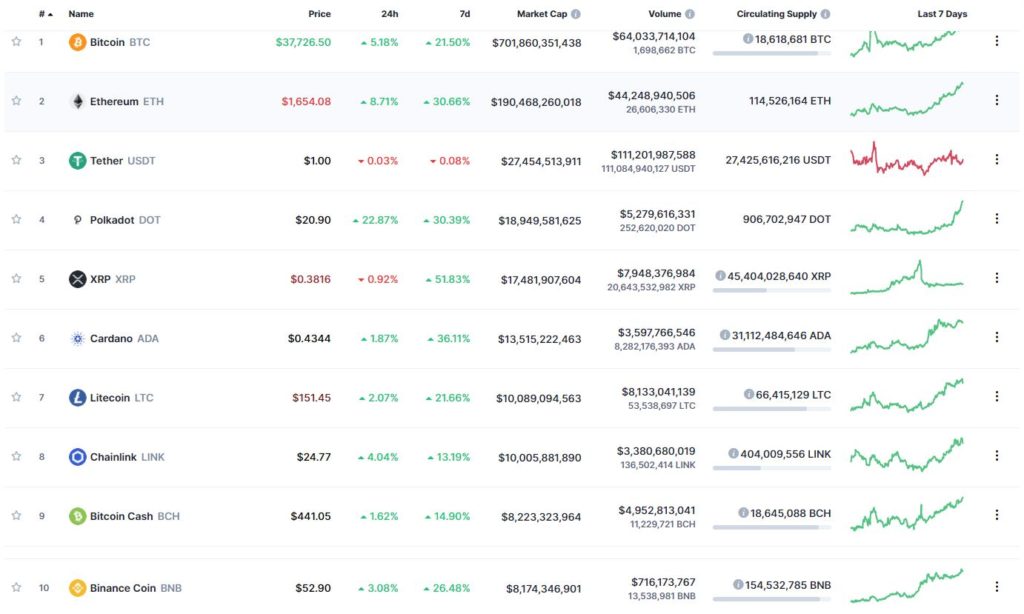Screen dimensions: 1024x614
Task: Click the Chainlink hexagon logo icon
Action: 78,457
